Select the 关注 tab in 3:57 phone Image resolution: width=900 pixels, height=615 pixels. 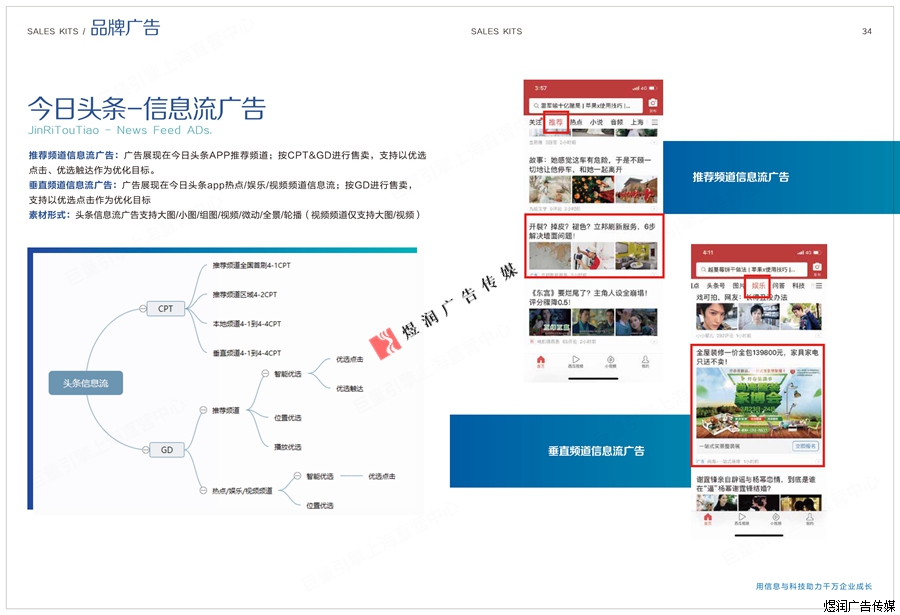pyautogui.click(x=535, y=122)
